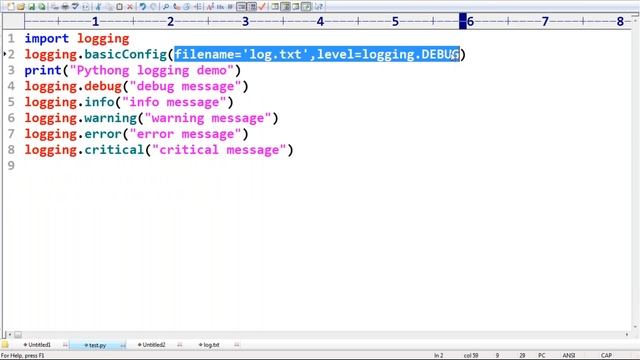The image size is (640, 360).
Task: Click the folder icon beside document tabs
Action: (x=5, y=344)
